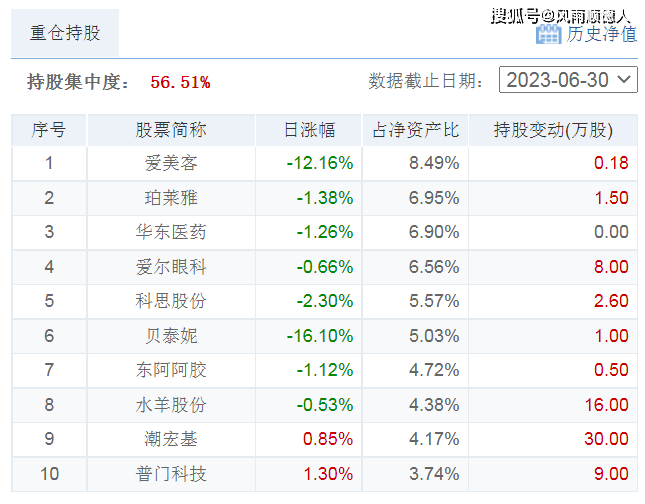Image resolution: width=645 pixels, height=504 pixels.
Task: Open the 历史净值 link
Action: coord(601,34)
